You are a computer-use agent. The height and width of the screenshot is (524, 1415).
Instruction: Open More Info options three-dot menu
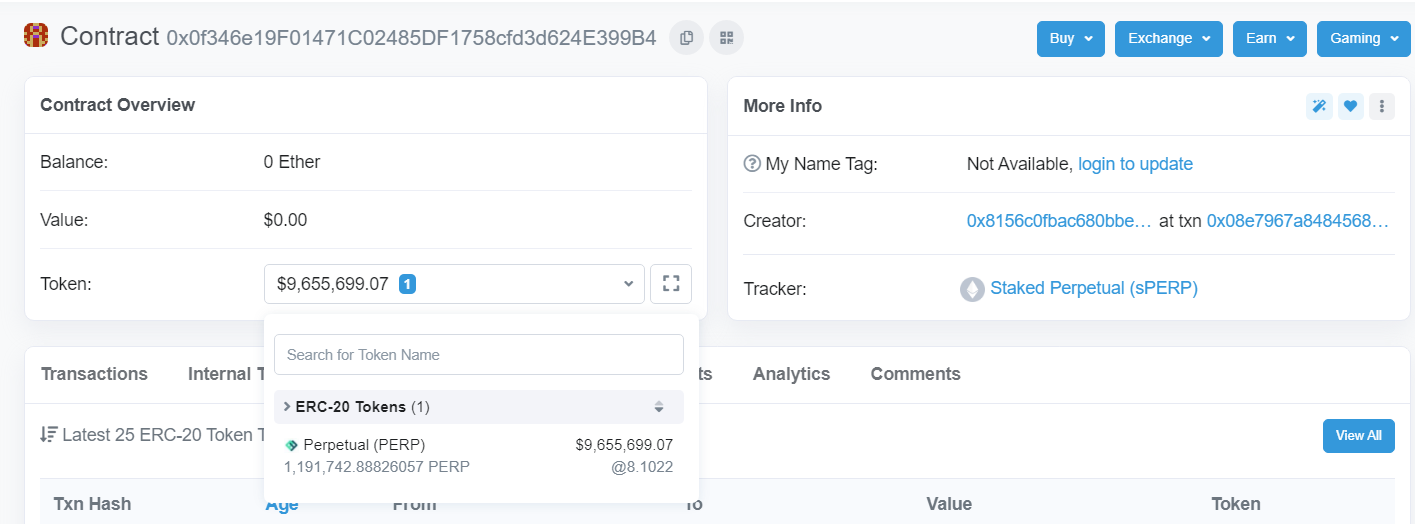(x=1382, y=106)
